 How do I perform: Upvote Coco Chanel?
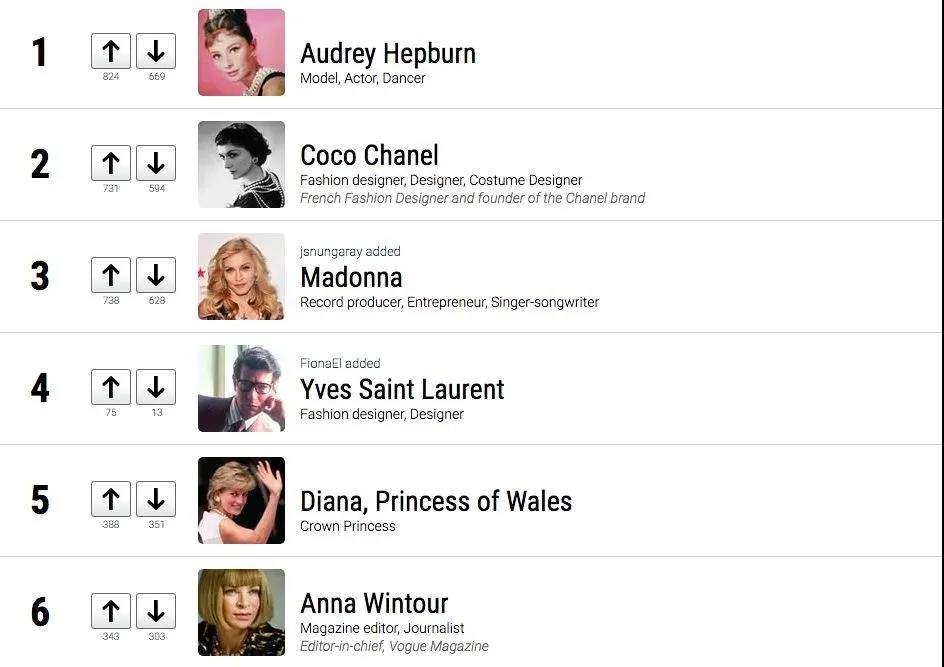pyautogui.click(x=111, y=163)
